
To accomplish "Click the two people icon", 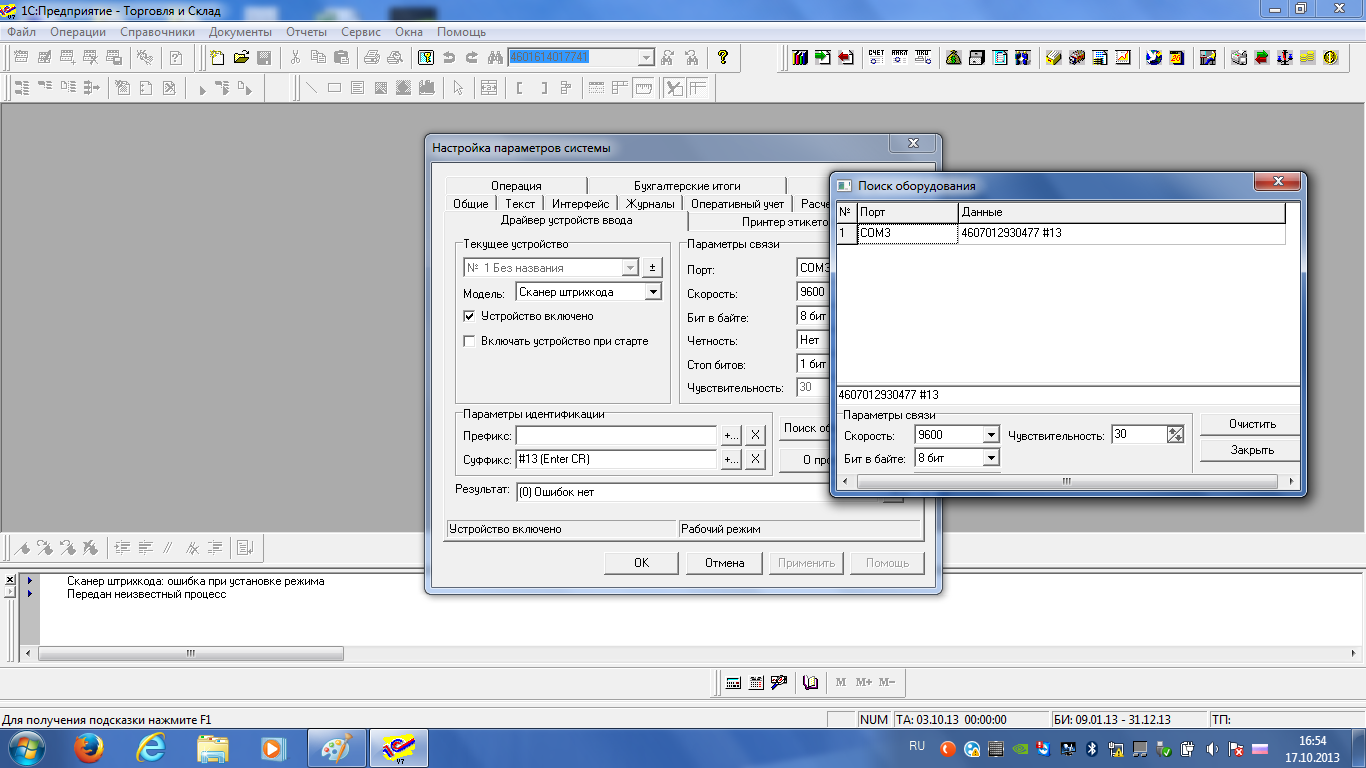I will [x=1023, y=57].
